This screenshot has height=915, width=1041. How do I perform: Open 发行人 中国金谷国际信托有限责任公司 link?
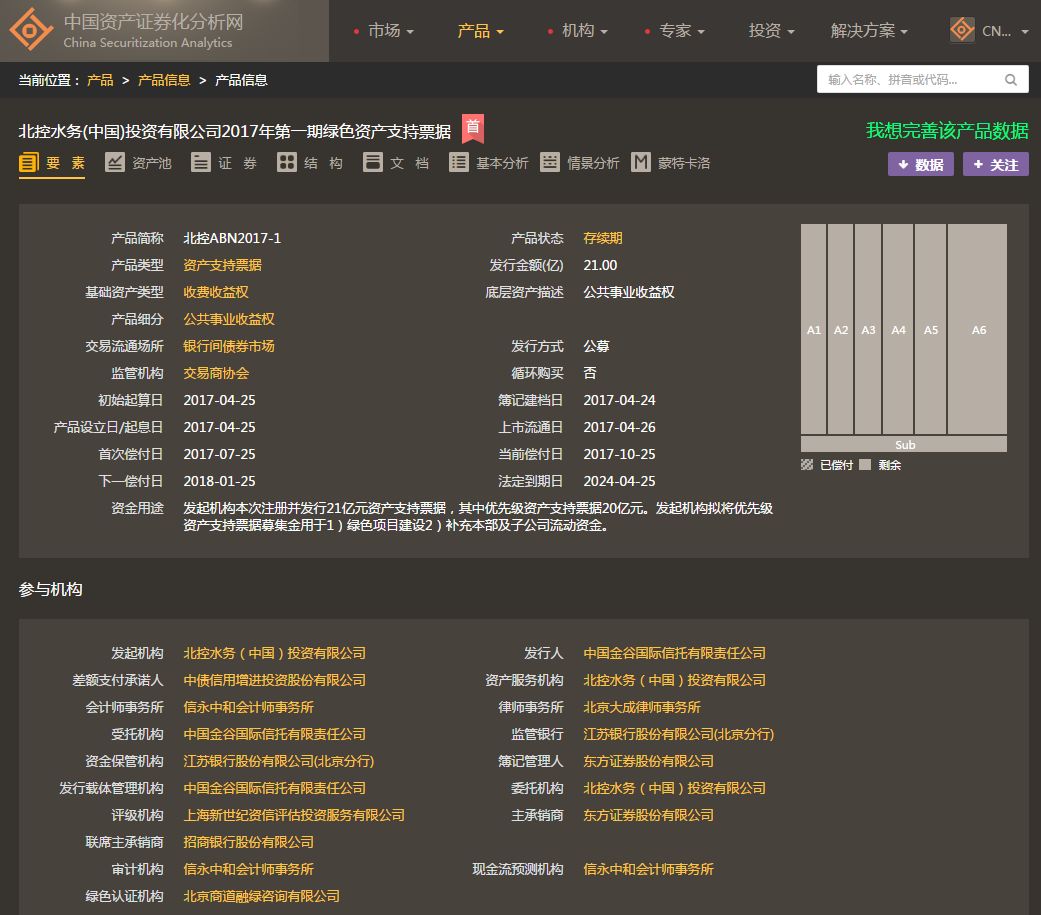click(x=675, y=653)
